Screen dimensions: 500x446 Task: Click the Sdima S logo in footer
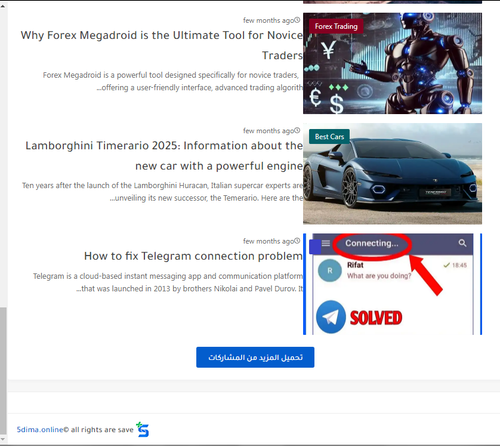143,430
